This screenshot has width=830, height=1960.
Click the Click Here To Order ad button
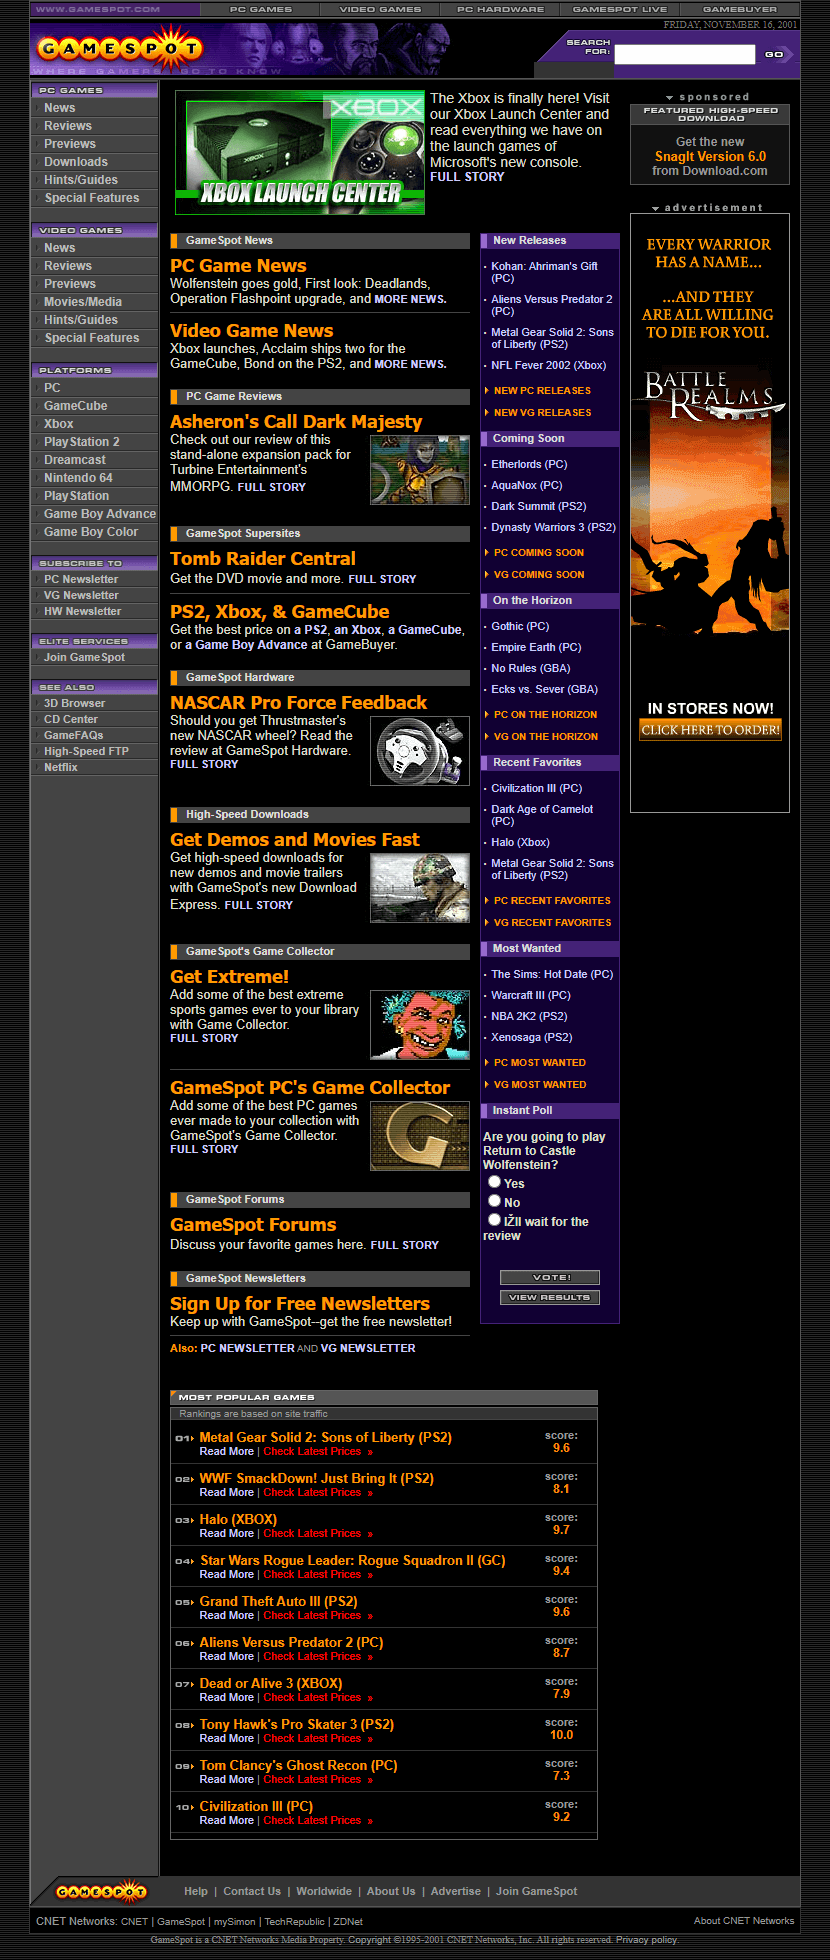click(x=710, y=730)
